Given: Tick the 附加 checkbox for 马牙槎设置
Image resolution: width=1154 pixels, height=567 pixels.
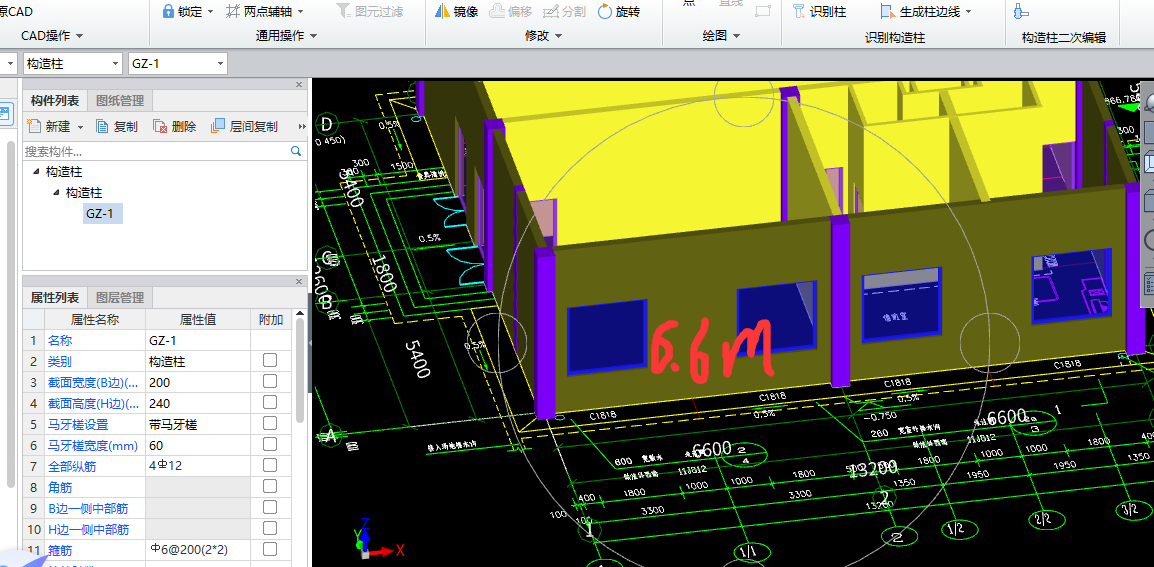Looking at the screenshot, I should pos(270,423).
